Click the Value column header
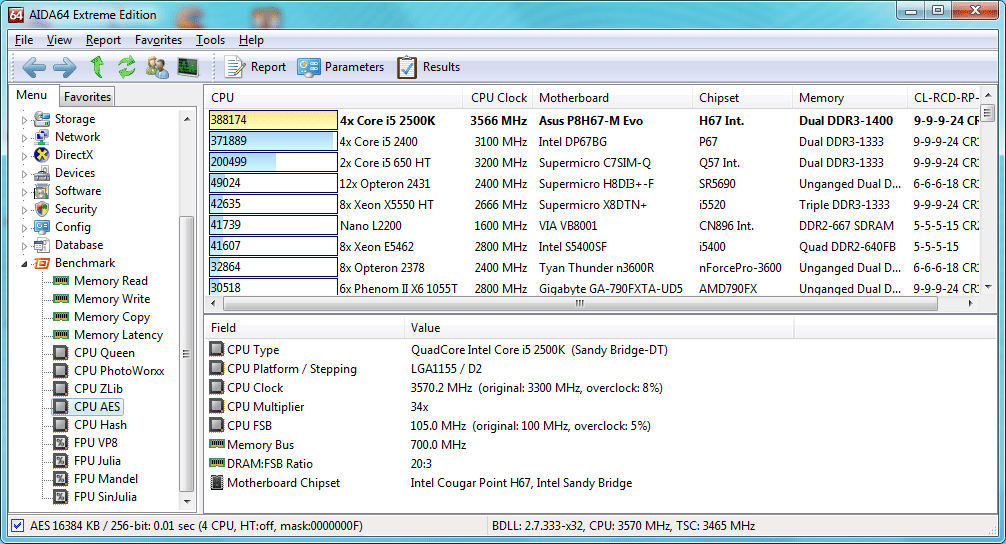Screen dimensions: 1006x544 pos(599,328)
